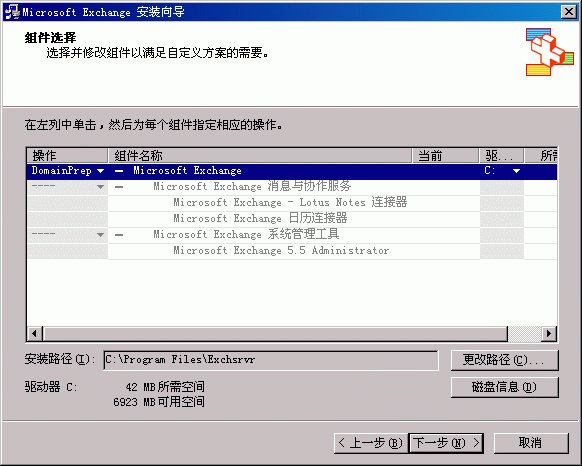Click the 当前 column header
Screen dimensions: 582x466
(445, 156)
